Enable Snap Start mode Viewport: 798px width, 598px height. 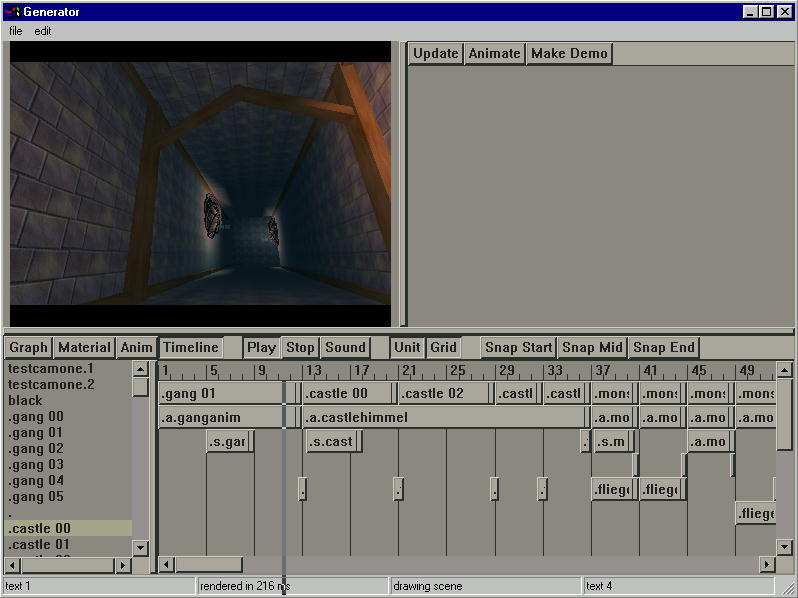[x=517, y=348]
